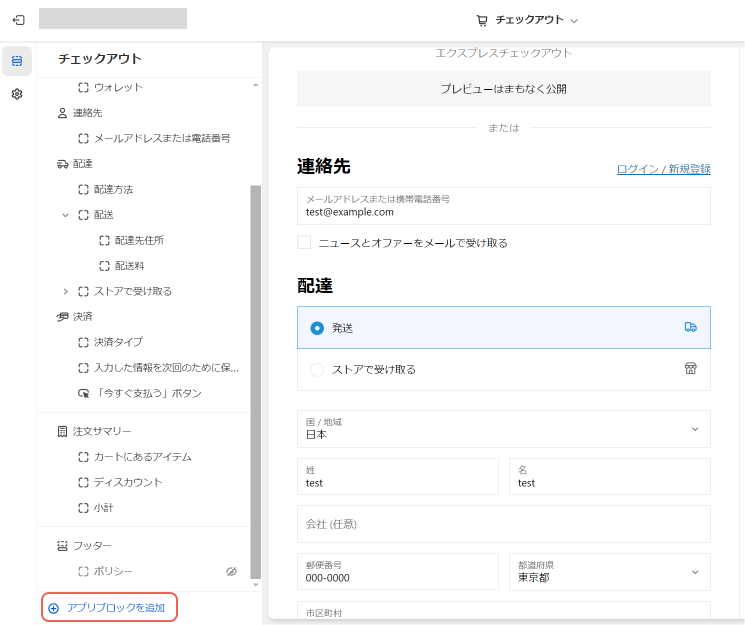Click block icon next to 配達先住所
The image size is (745, 625).
point(105,240)
